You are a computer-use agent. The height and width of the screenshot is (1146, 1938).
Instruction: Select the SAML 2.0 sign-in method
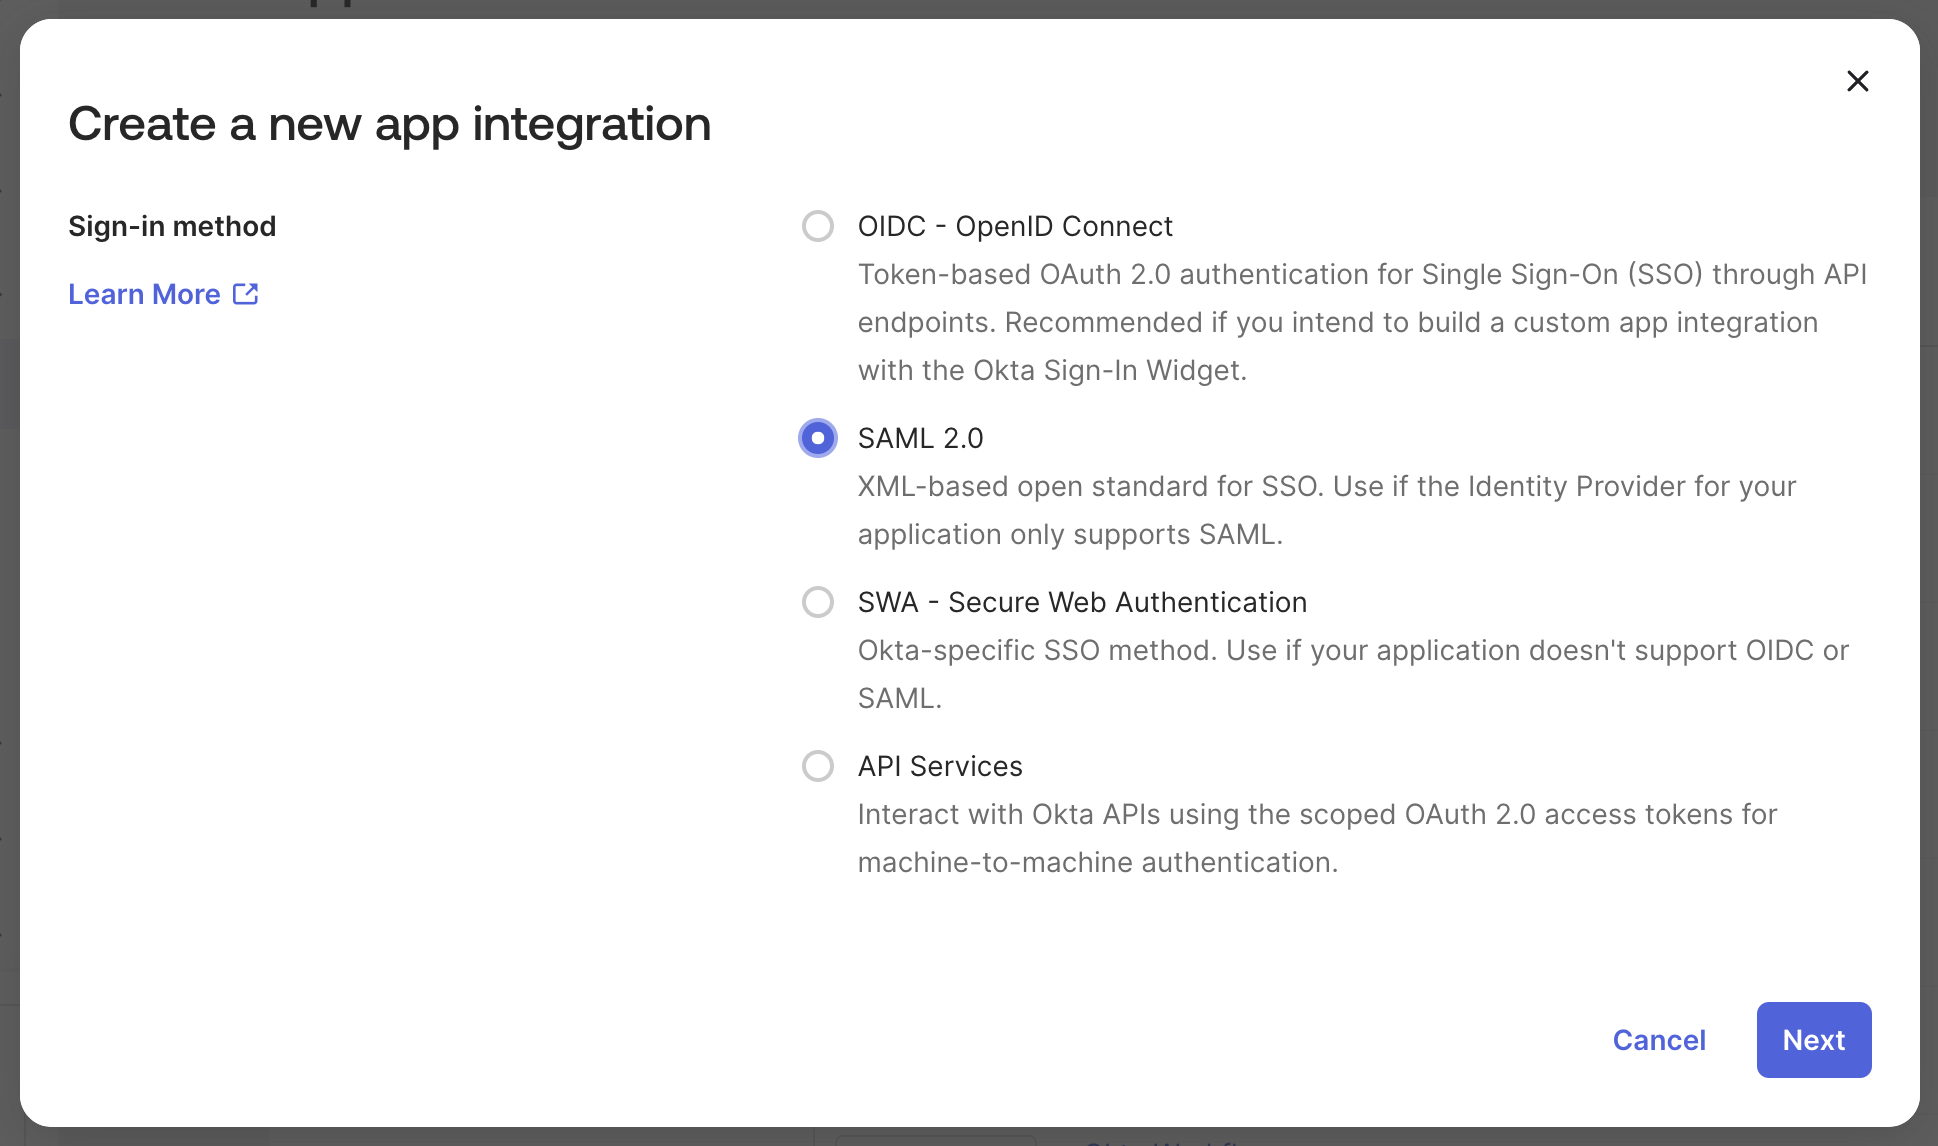pos(817,438)
